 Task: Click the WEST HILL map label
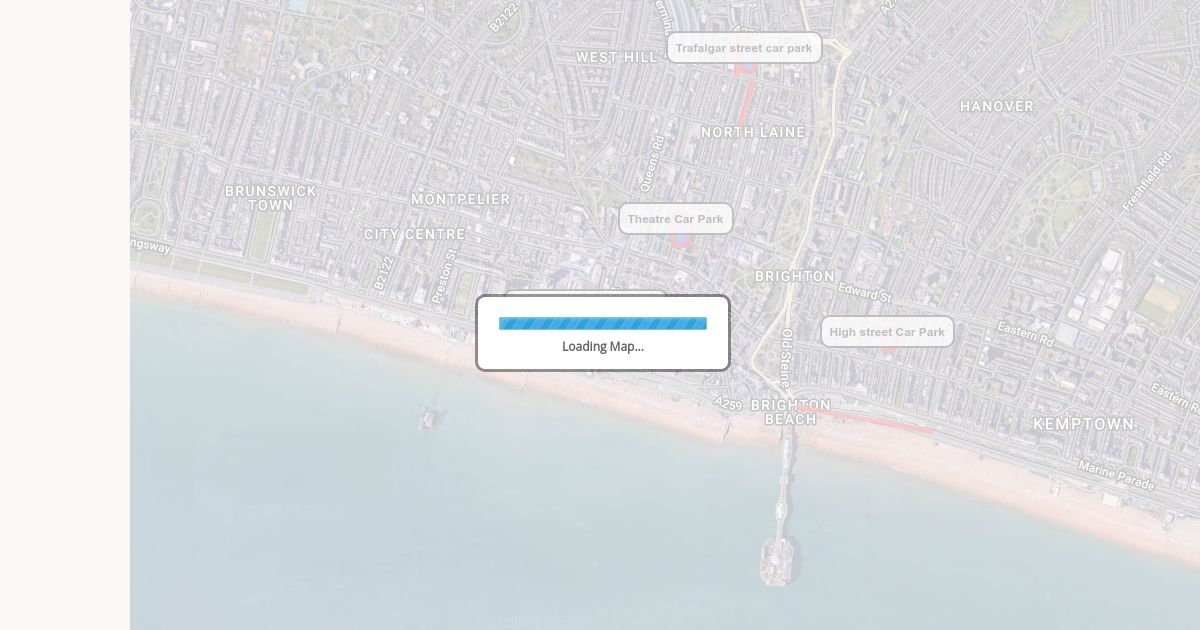tap(616, 58)
